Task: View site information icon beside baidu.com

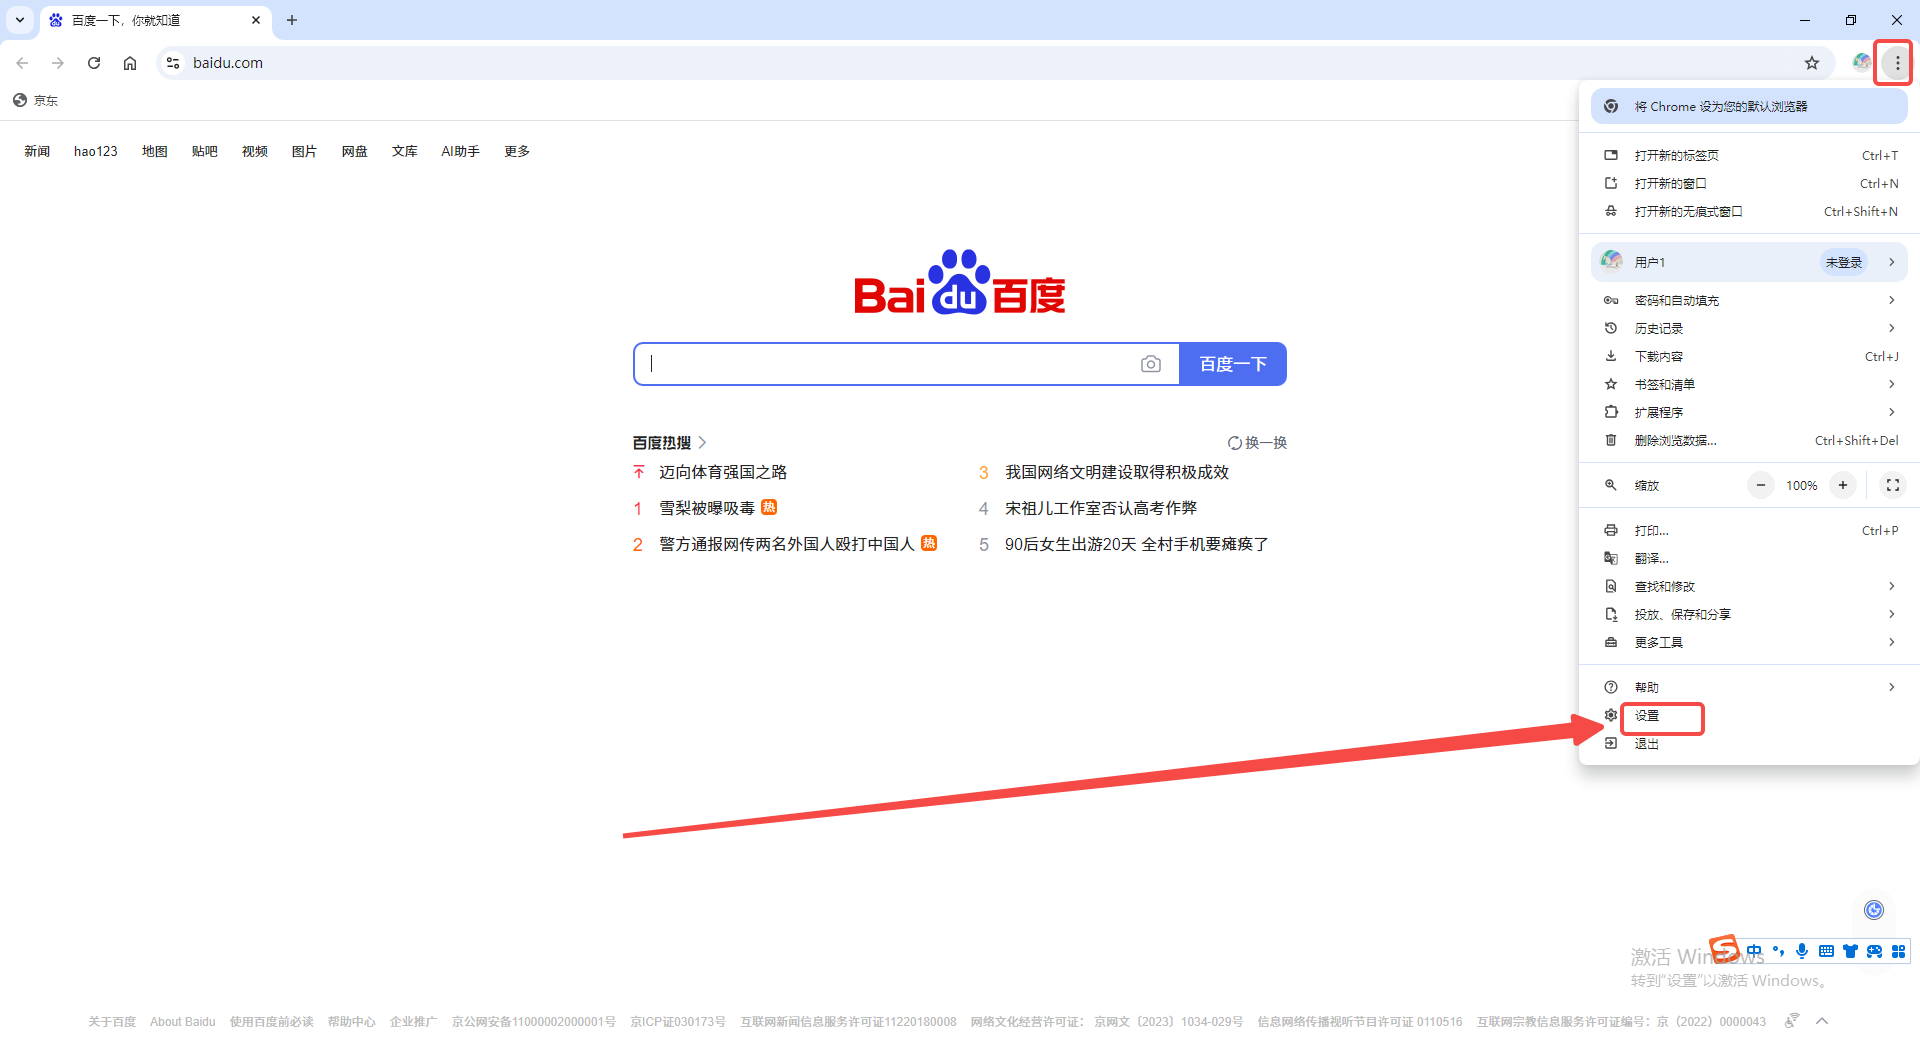Action: point(173,63)
